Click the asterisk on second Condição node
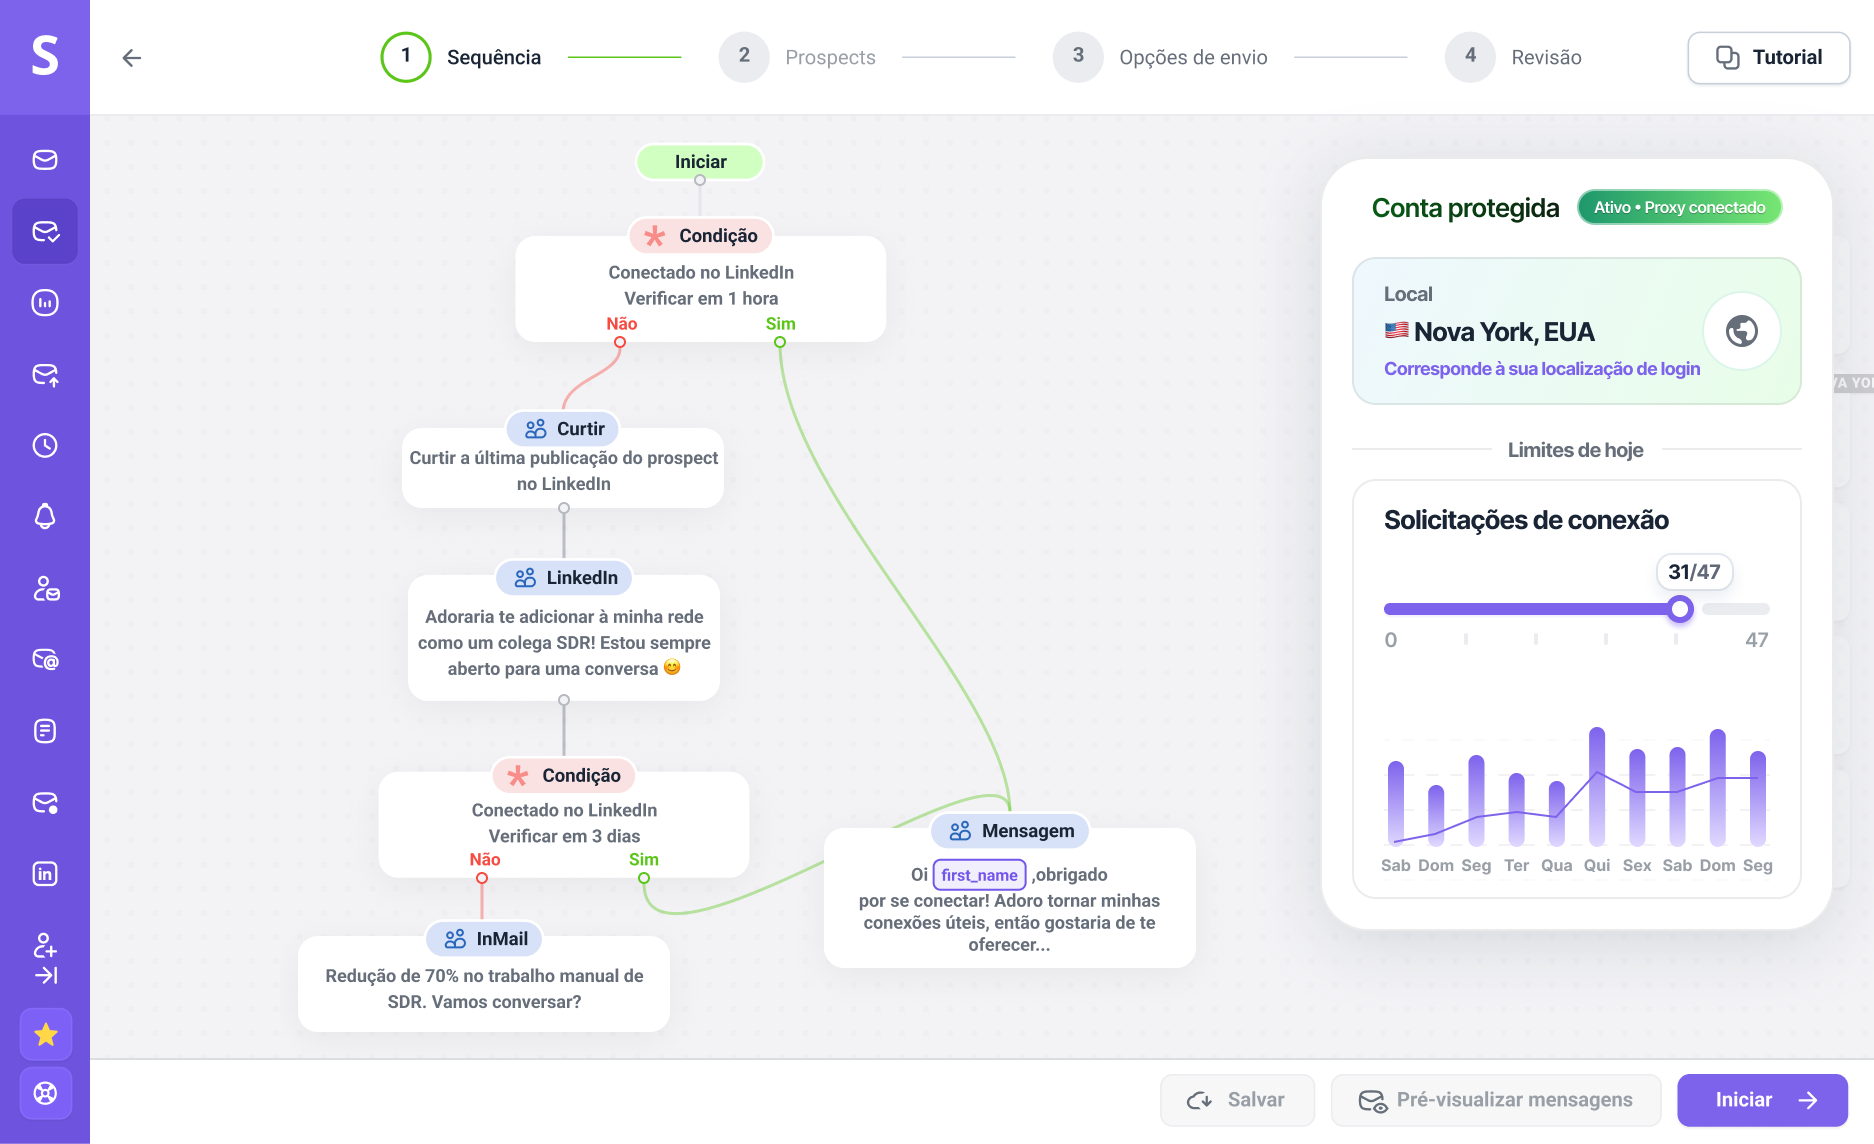1874x1144 pixels. (518, 776)
